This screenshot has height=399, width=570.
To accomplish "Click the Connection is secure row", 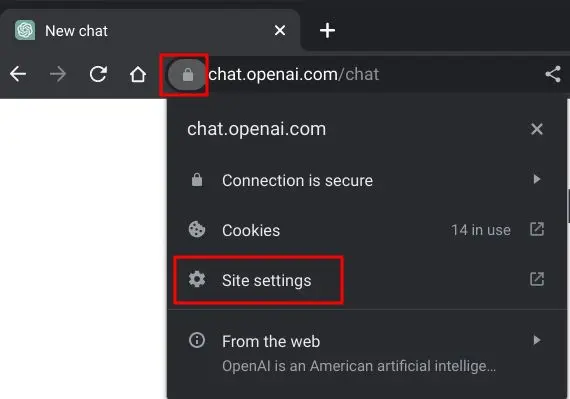I will point(366,180).
